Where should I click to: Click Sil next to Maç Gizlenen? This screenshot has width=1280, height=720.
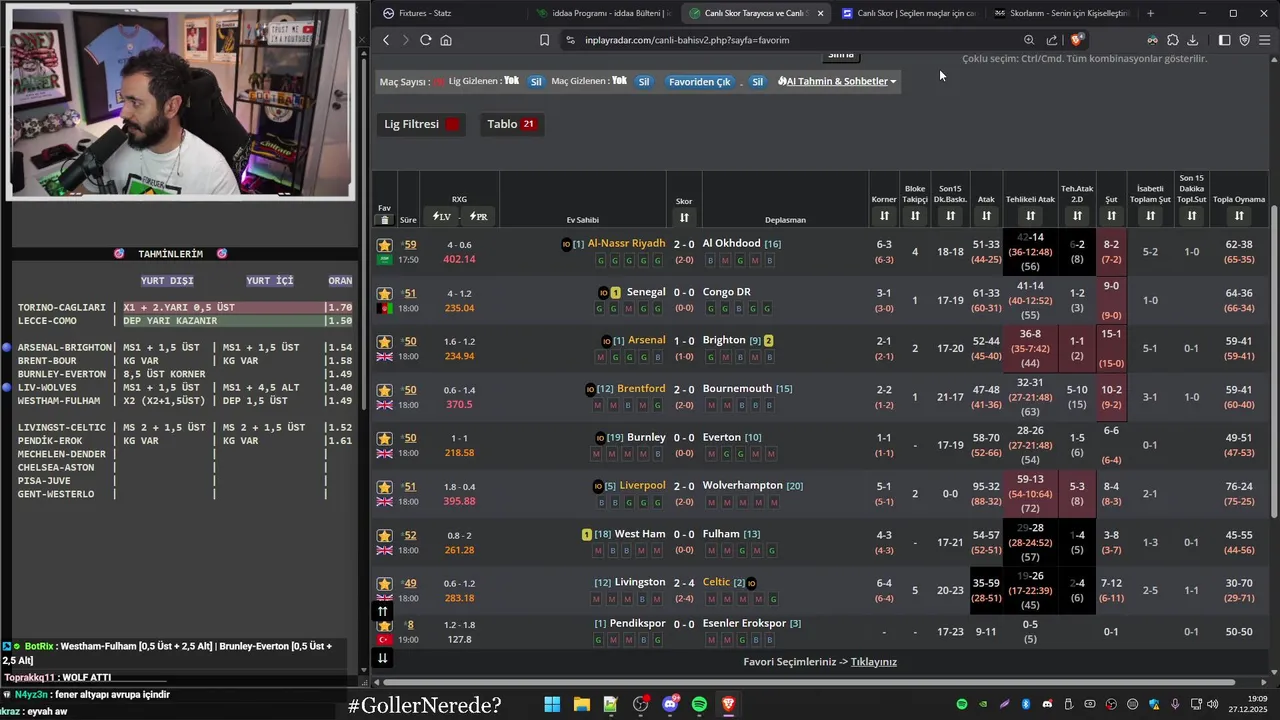point(644,81)
